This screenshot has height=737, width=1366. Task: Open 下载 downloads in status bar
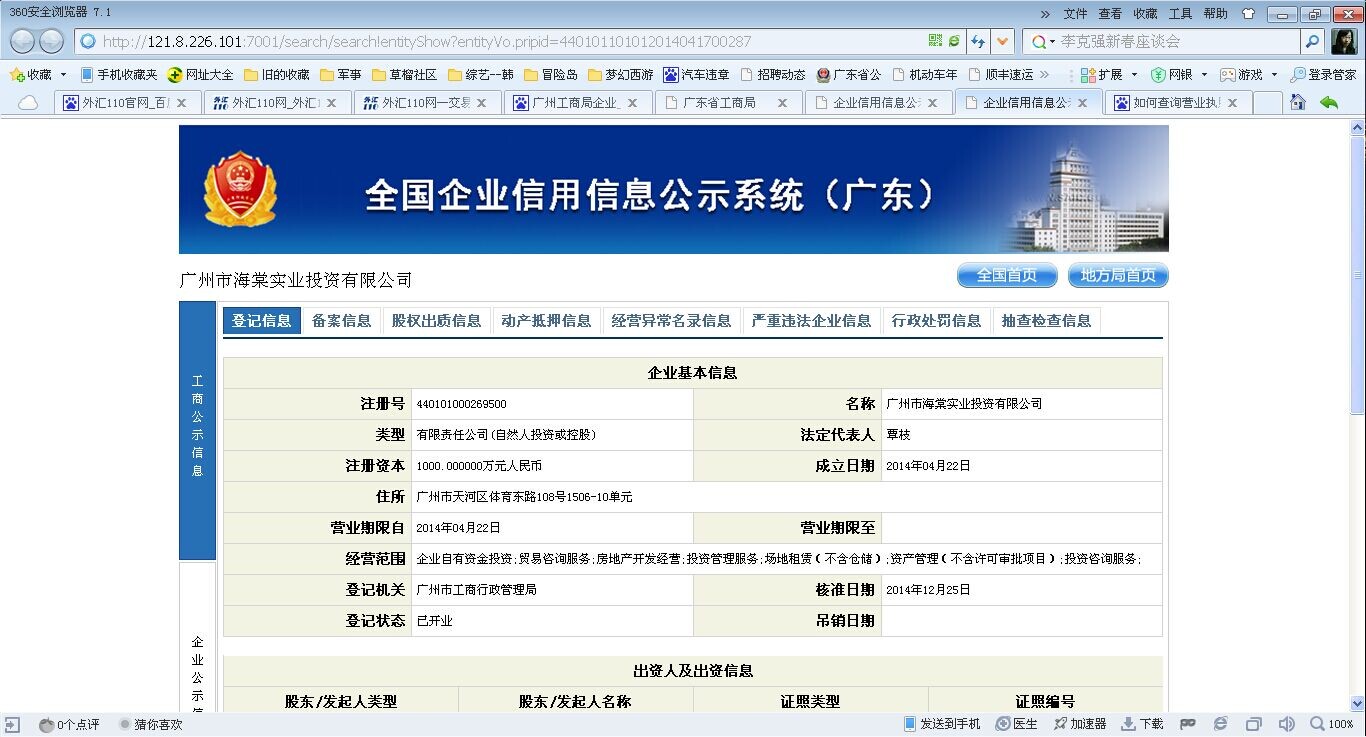1142,724
